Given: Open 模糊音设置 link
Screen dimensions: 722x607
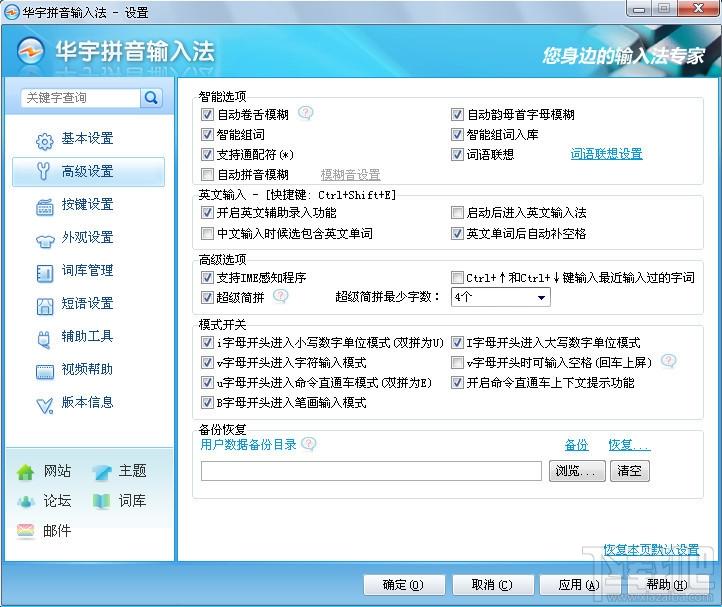Looking at the screenshot, I should click(x=350, y=175).
